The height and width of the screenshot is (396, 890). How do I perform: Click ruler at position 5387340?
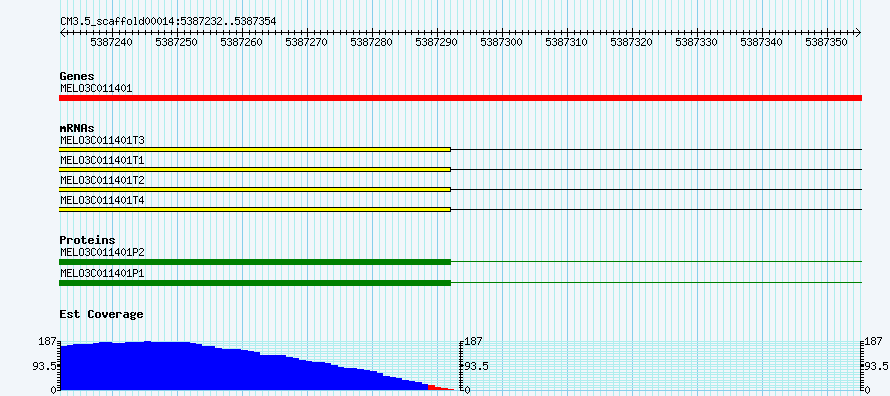click(762, 42)
